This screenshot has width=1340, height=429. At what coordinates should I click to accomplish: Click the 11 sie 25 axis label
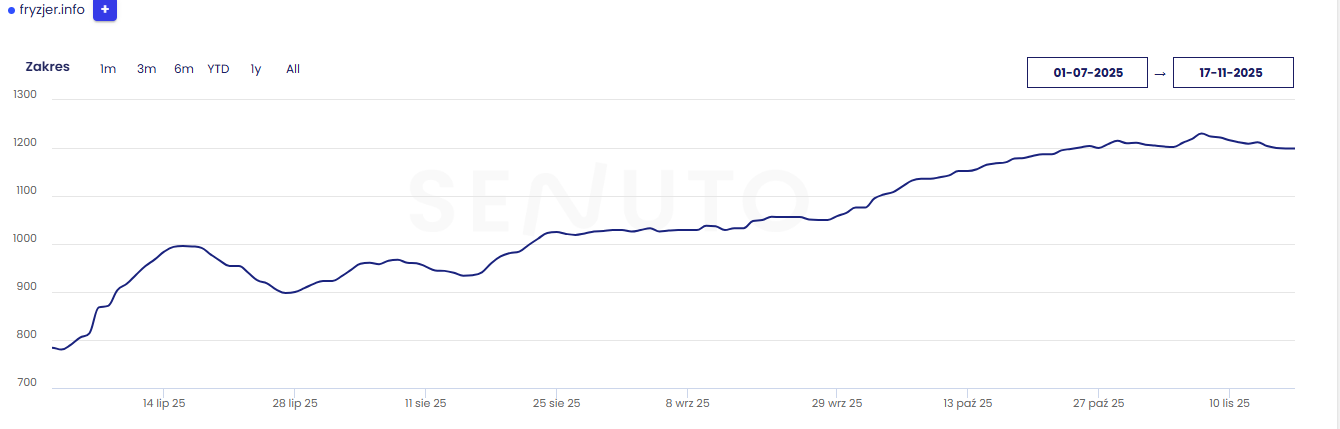pos(426,404)
